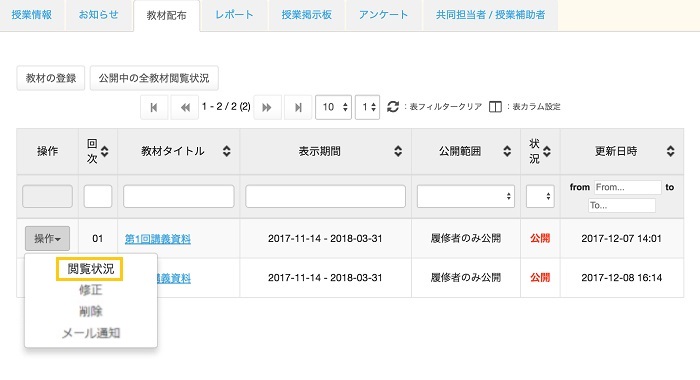
Task: Expand 状況 filter dropdown
Action: coord(540,196)
